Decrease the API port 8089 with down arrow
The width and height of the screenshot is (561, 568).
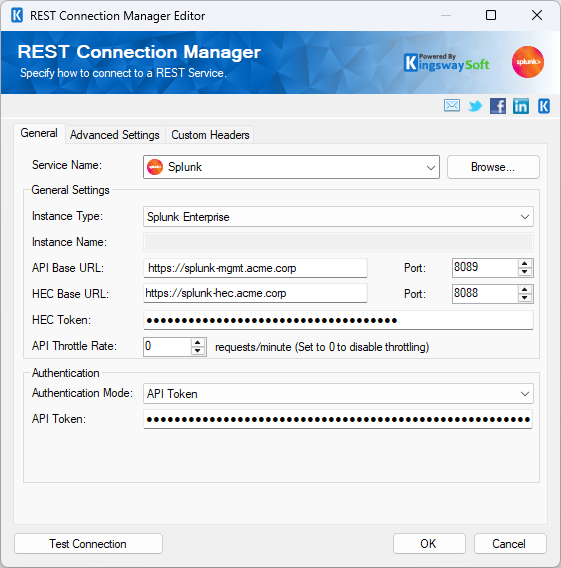(524, 272)
